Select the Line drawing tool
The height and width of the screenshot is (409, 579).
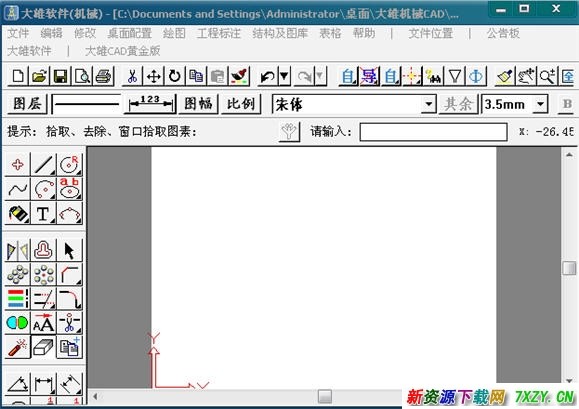click(43, 165)
